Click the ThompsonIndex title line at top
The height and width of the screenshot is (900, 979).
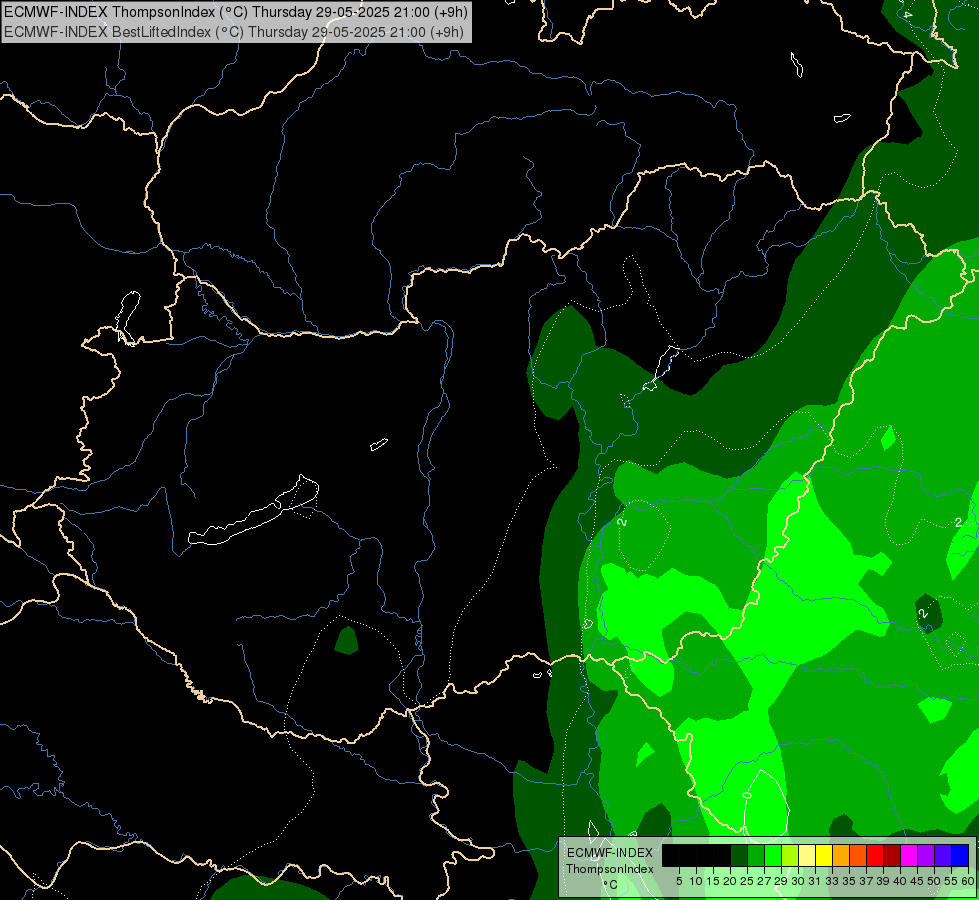pyautogui.click(x=236, y=11)
